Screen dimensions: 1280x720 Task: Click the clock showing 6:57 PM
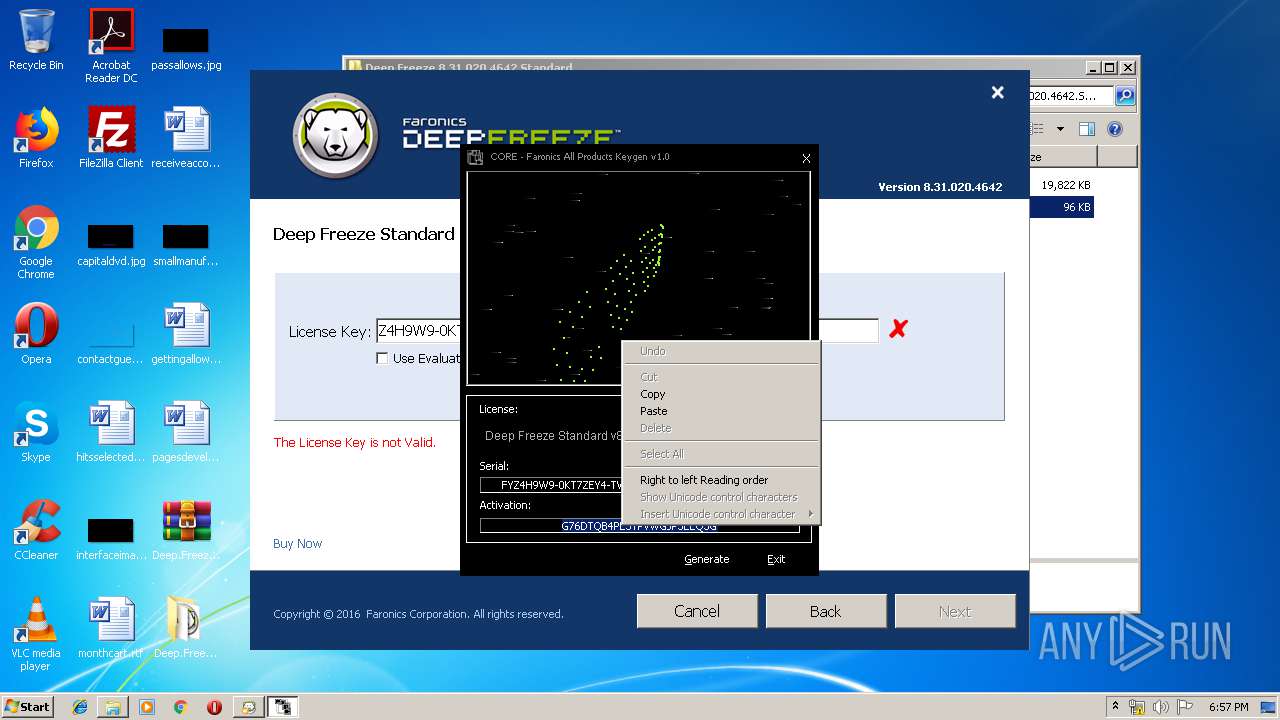tap(1228, 707)
